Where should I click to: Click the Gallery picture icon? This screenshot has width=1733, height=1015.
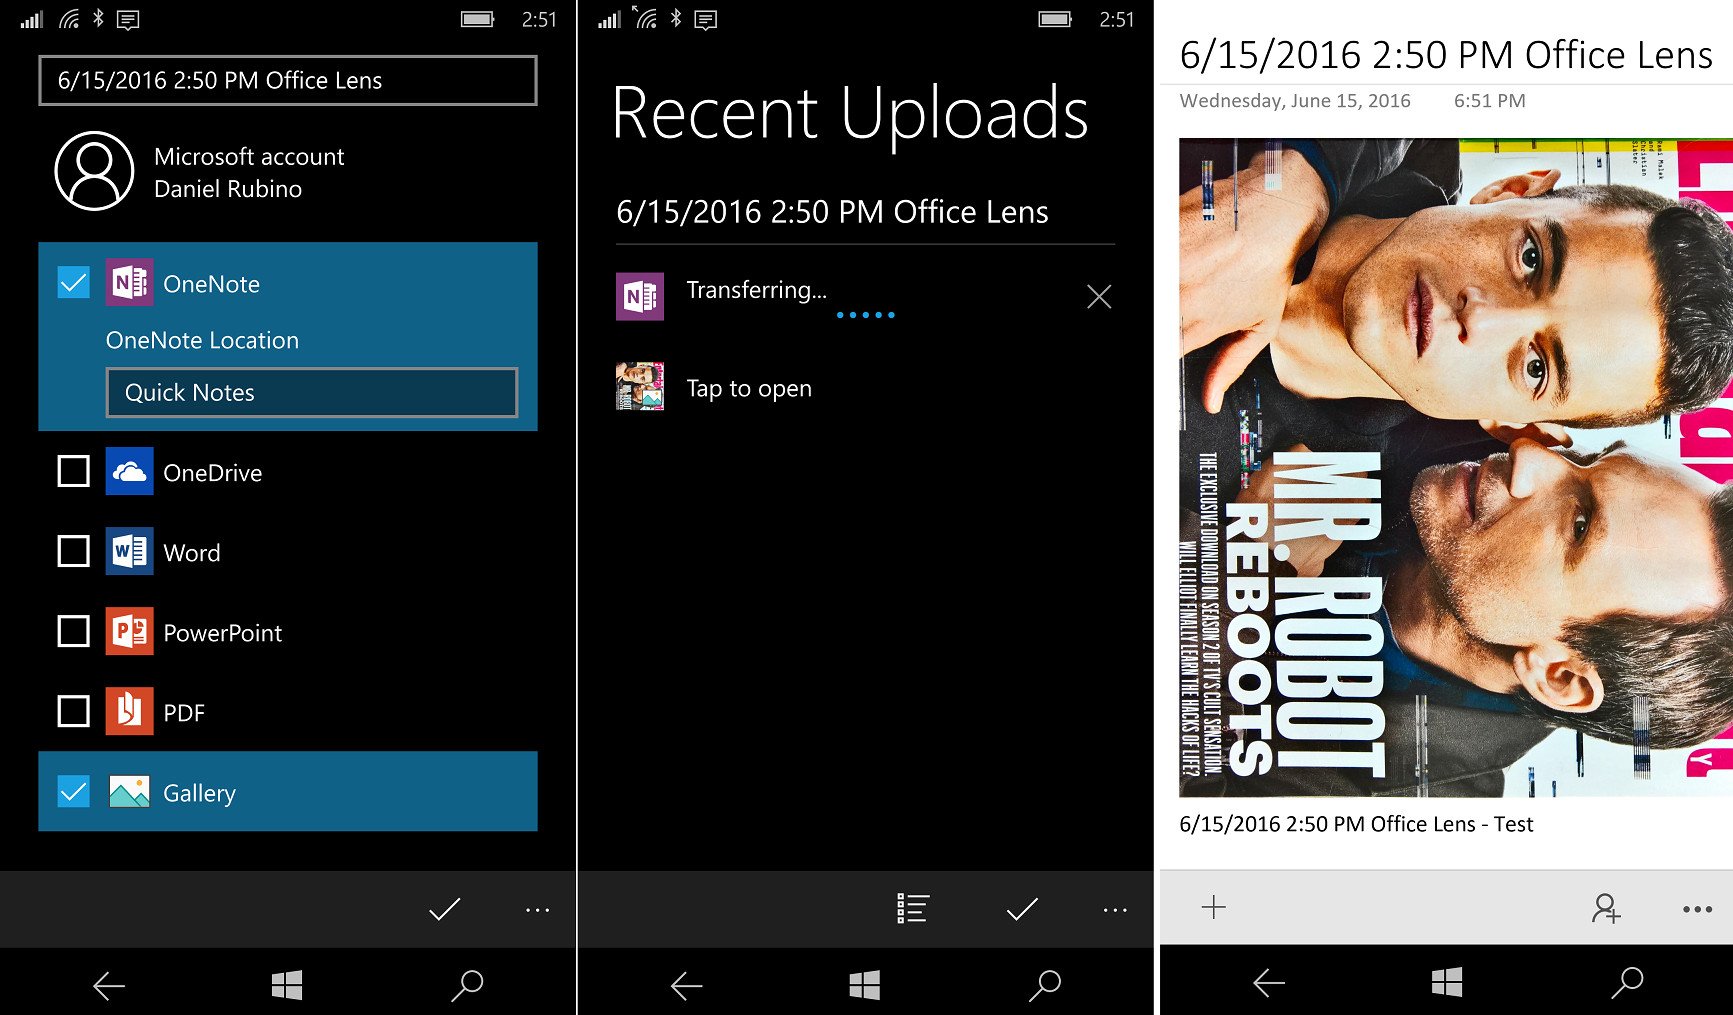(130, 792)
